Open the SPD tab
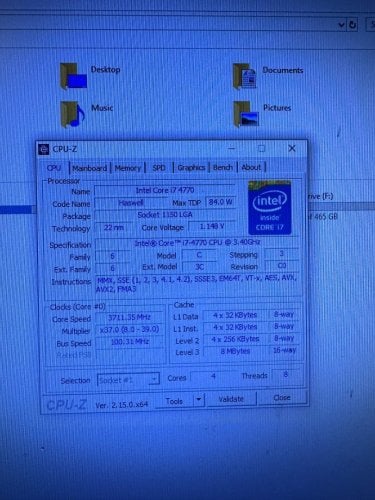This screenshot has width=375, height=500. pos(159,168)
